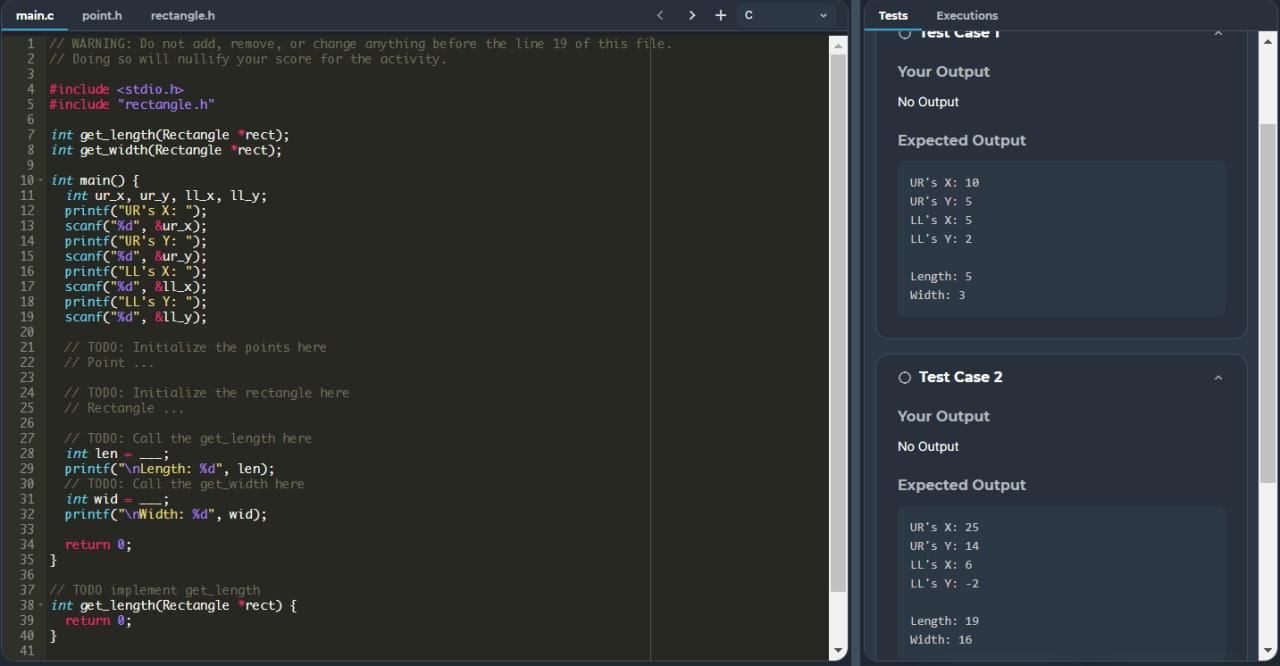Select the main.c tab
Viewport: 1280px width, 666px height.
tap(35, 15)
